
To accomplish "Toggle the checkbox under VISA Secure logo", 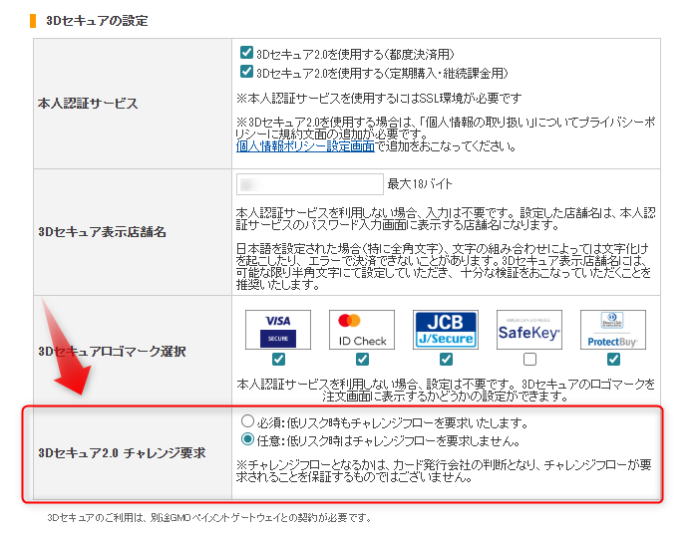I will coord(278,360).
